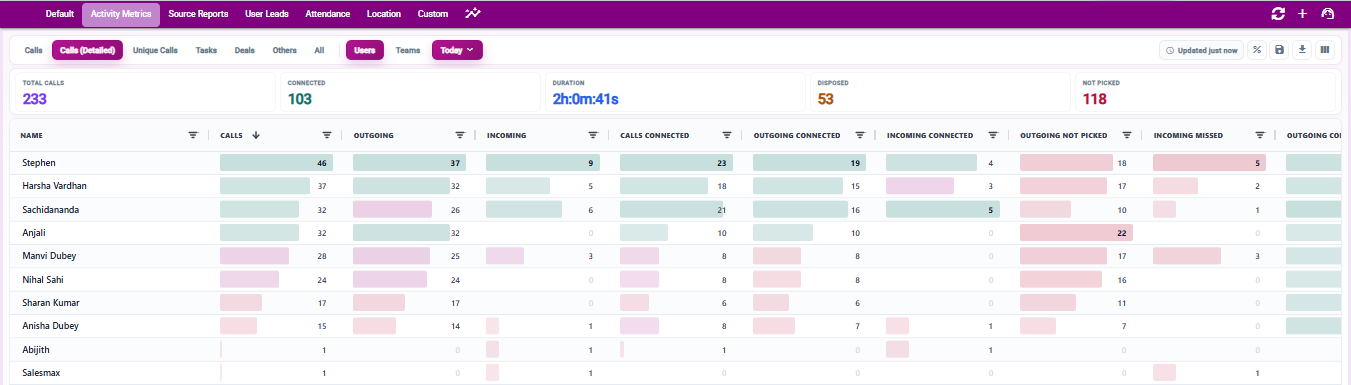
Task: Open the Deals sub-tab
Action: point(245,50)
